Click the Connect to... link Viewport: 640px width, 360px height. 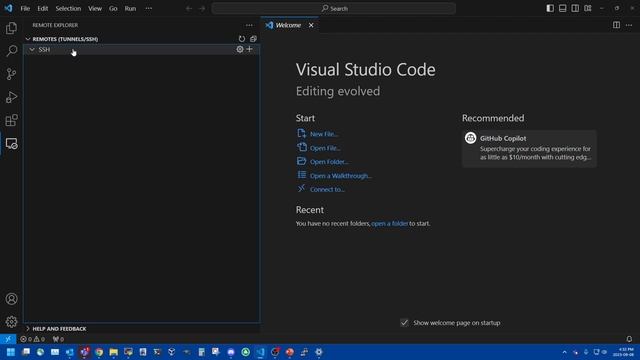327,189
